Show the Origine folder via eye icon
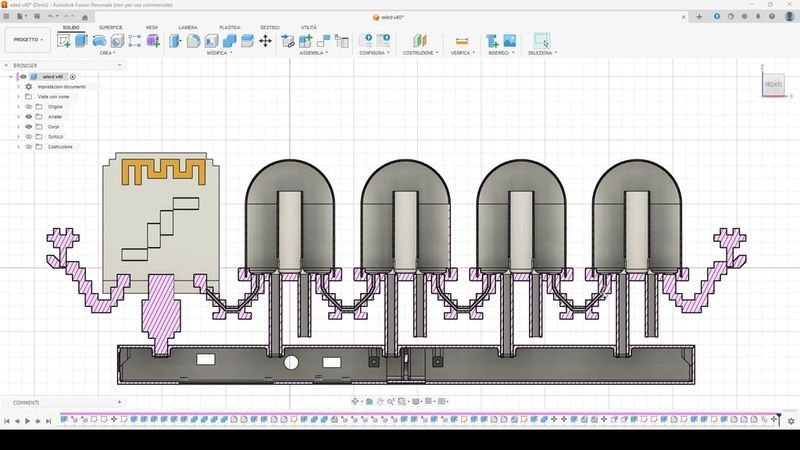Viewport: 800px width, 450px height. 29,106
